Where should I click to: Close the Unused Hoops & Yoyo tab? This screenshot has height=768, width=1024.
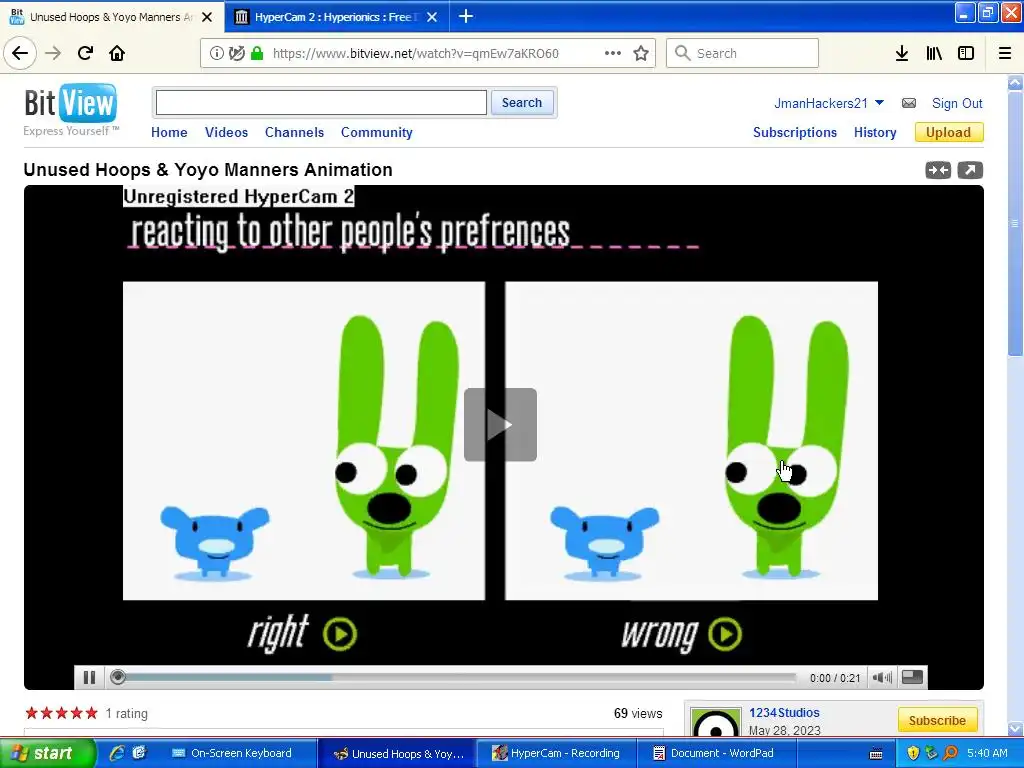tap(207, 17)
